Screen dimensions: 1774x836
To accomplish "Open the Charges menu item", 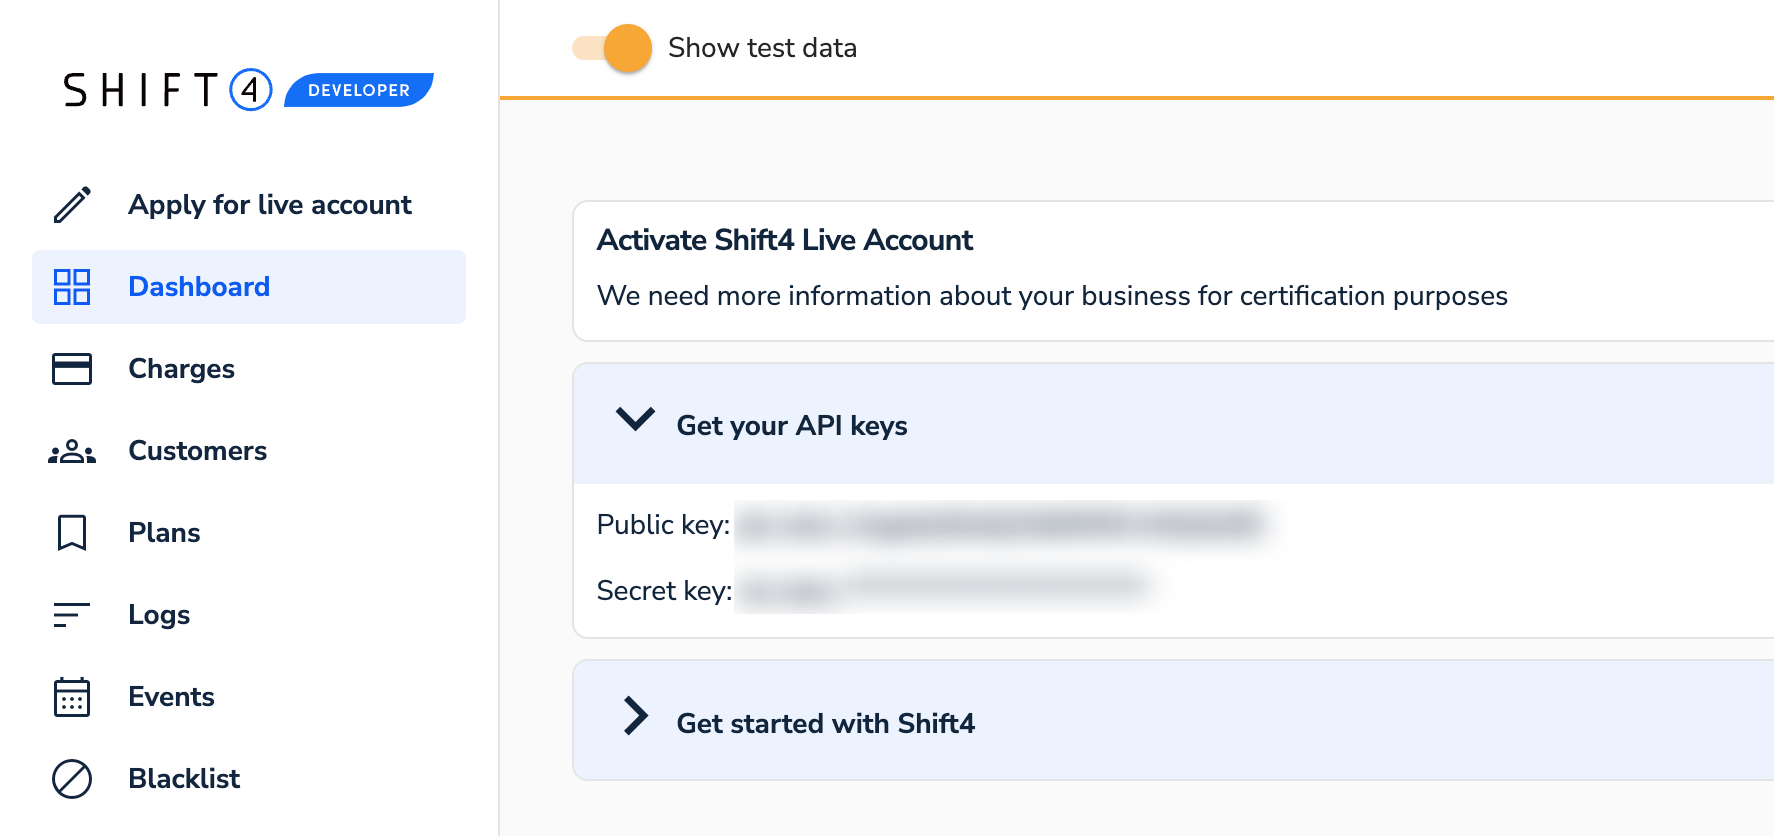I will (x=181, y=369).
